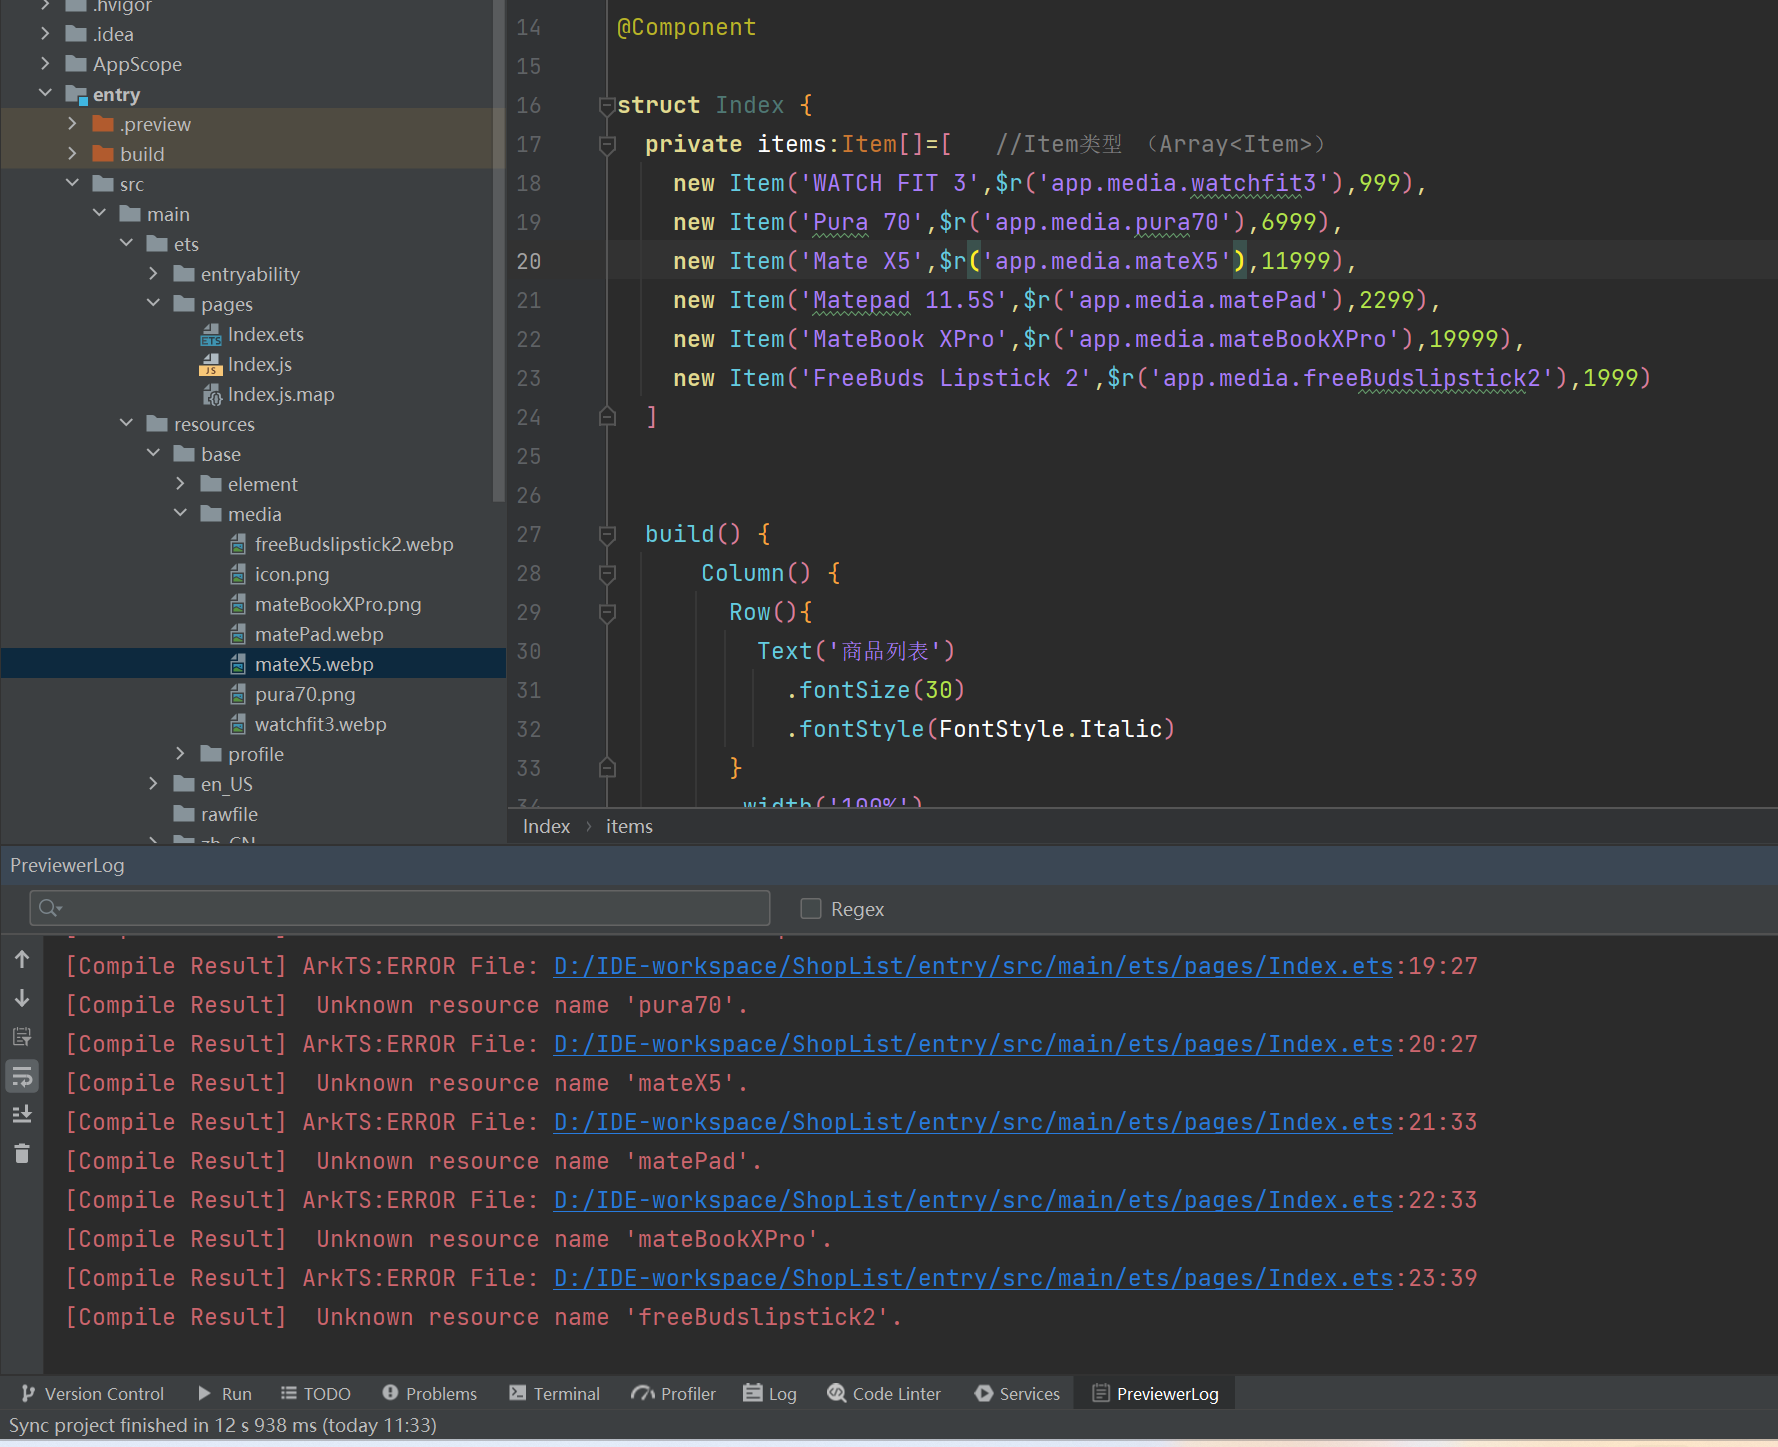This screenshot has height=1447, width=1778.
Task: Collapse the resources folder
Action: (126, 423)
